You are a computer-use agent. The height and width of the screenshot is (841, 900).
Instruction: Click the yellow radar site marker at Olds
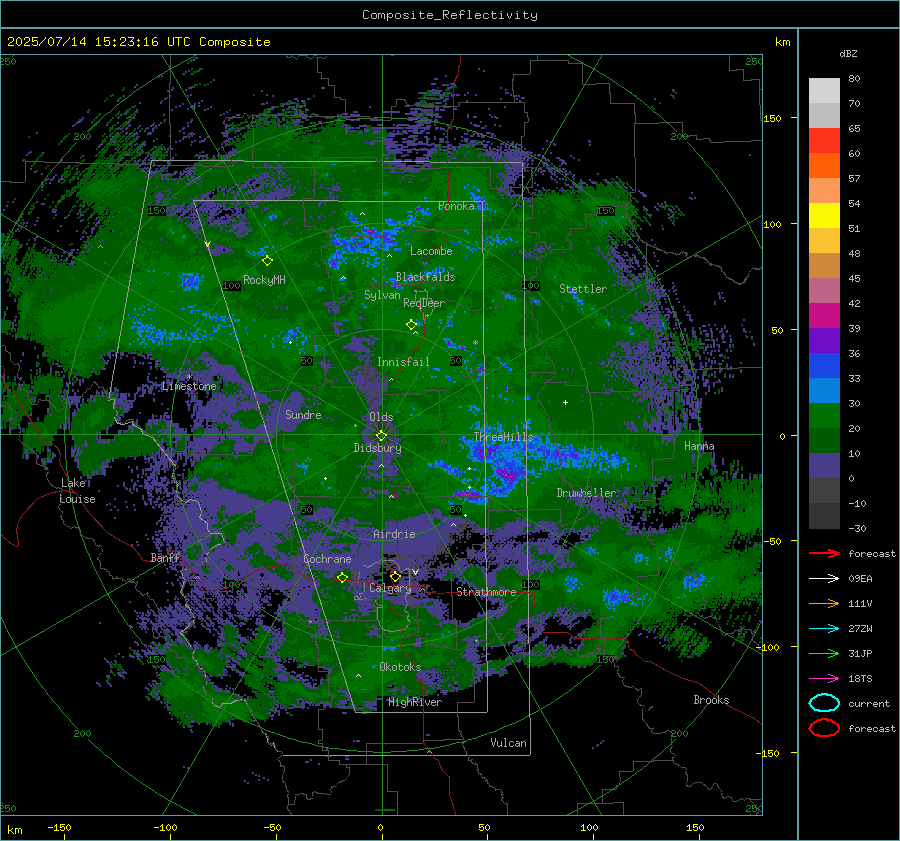click(381, 436)
